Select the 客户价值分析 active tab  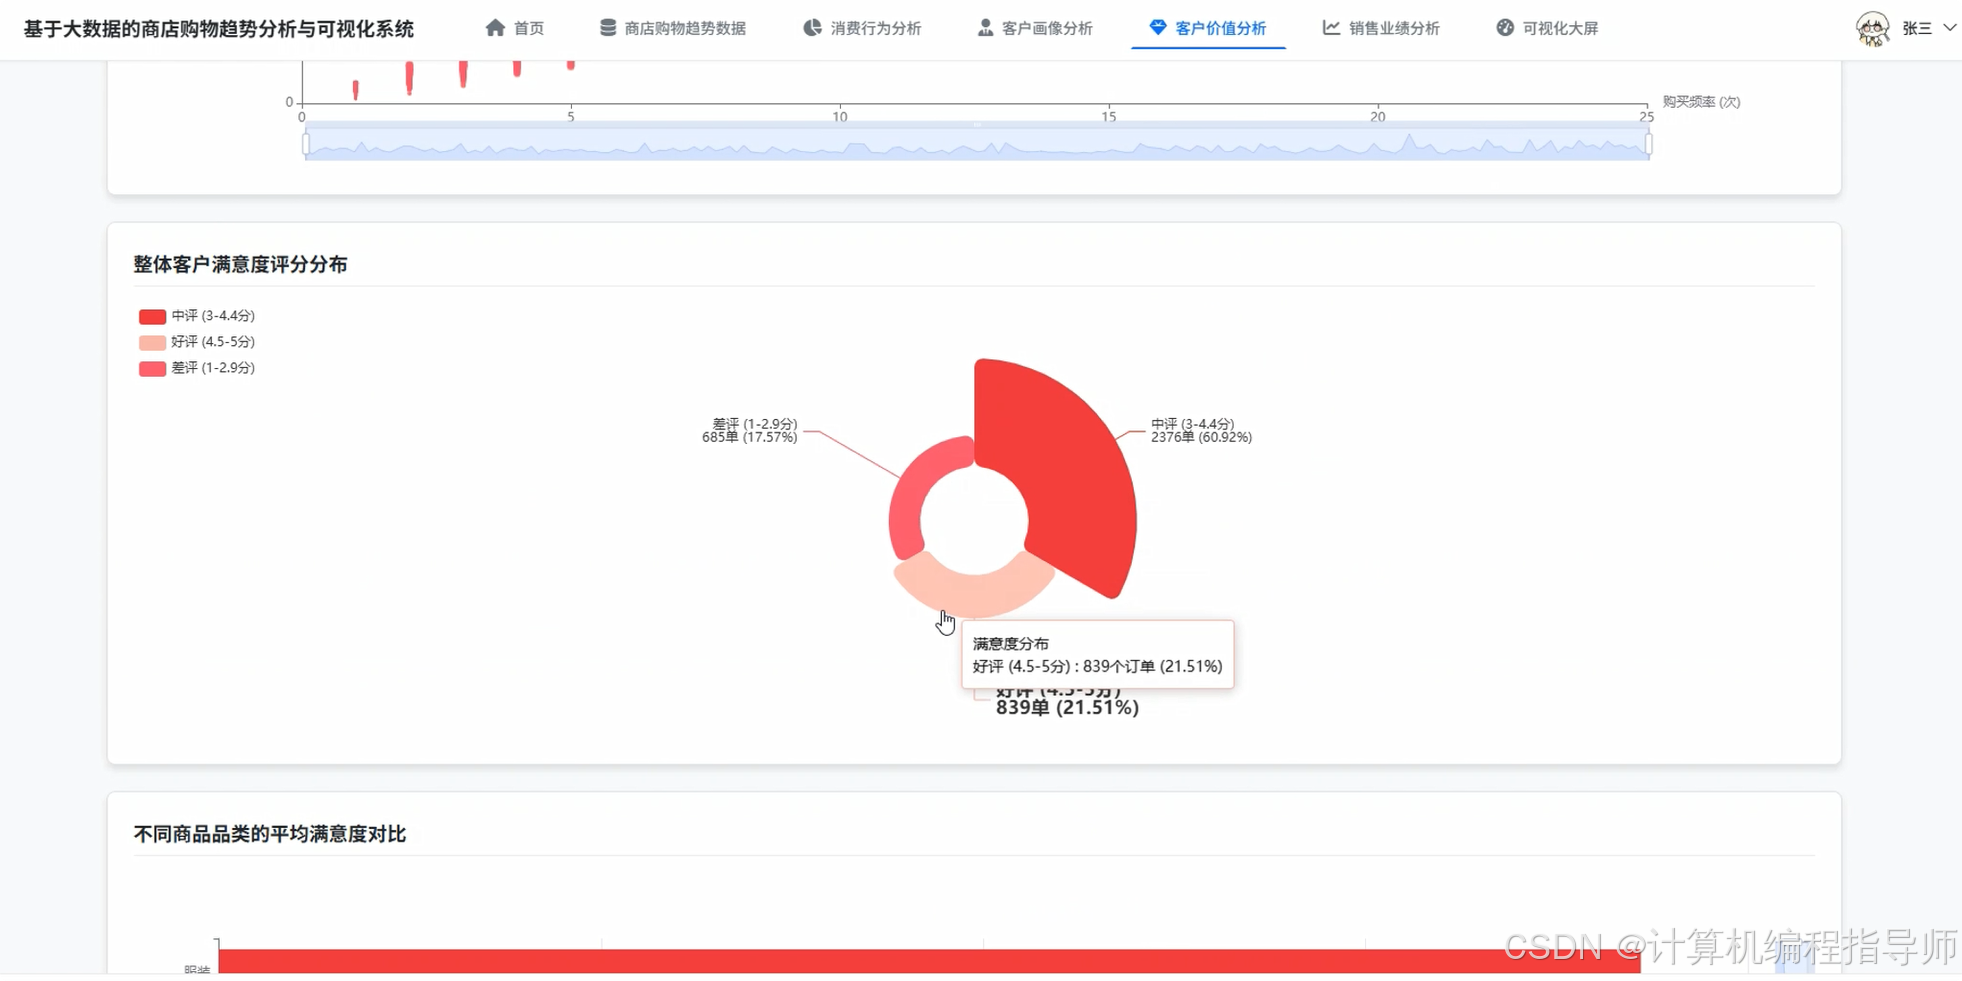(x=1208, y=28)
